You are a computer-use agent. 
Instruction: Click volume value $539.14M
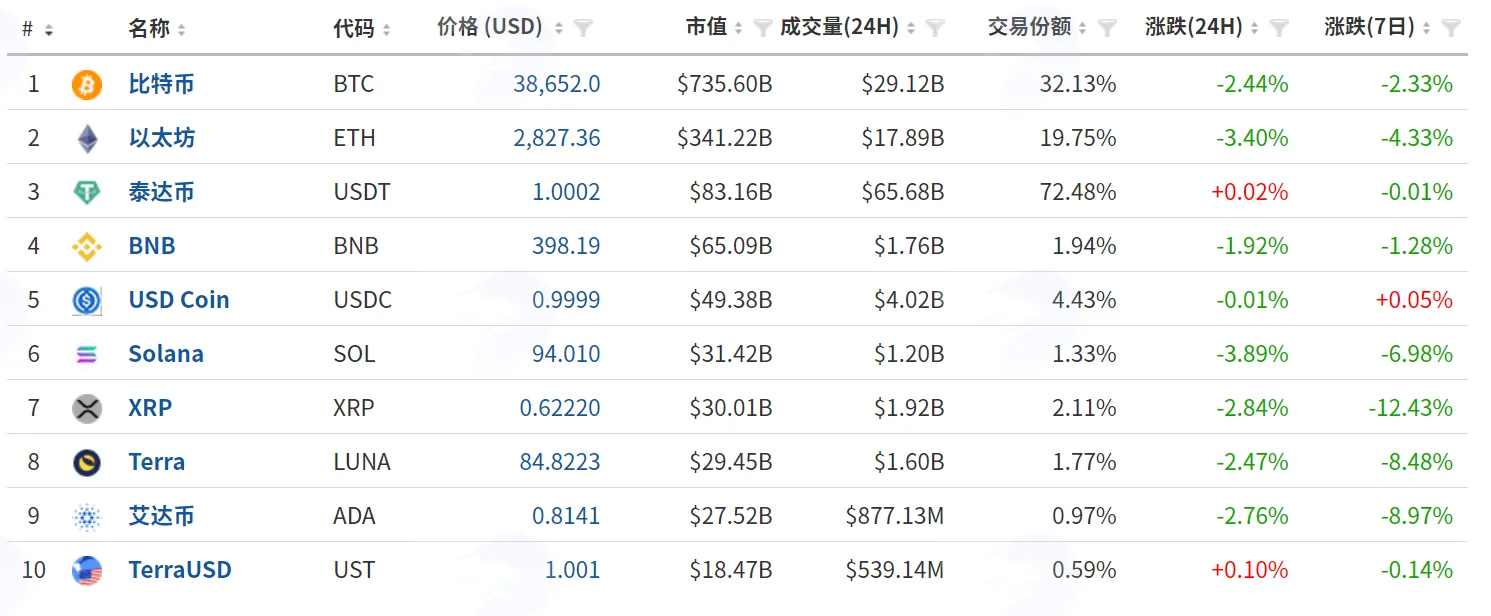pyautogui.click(x=895, y=570)
